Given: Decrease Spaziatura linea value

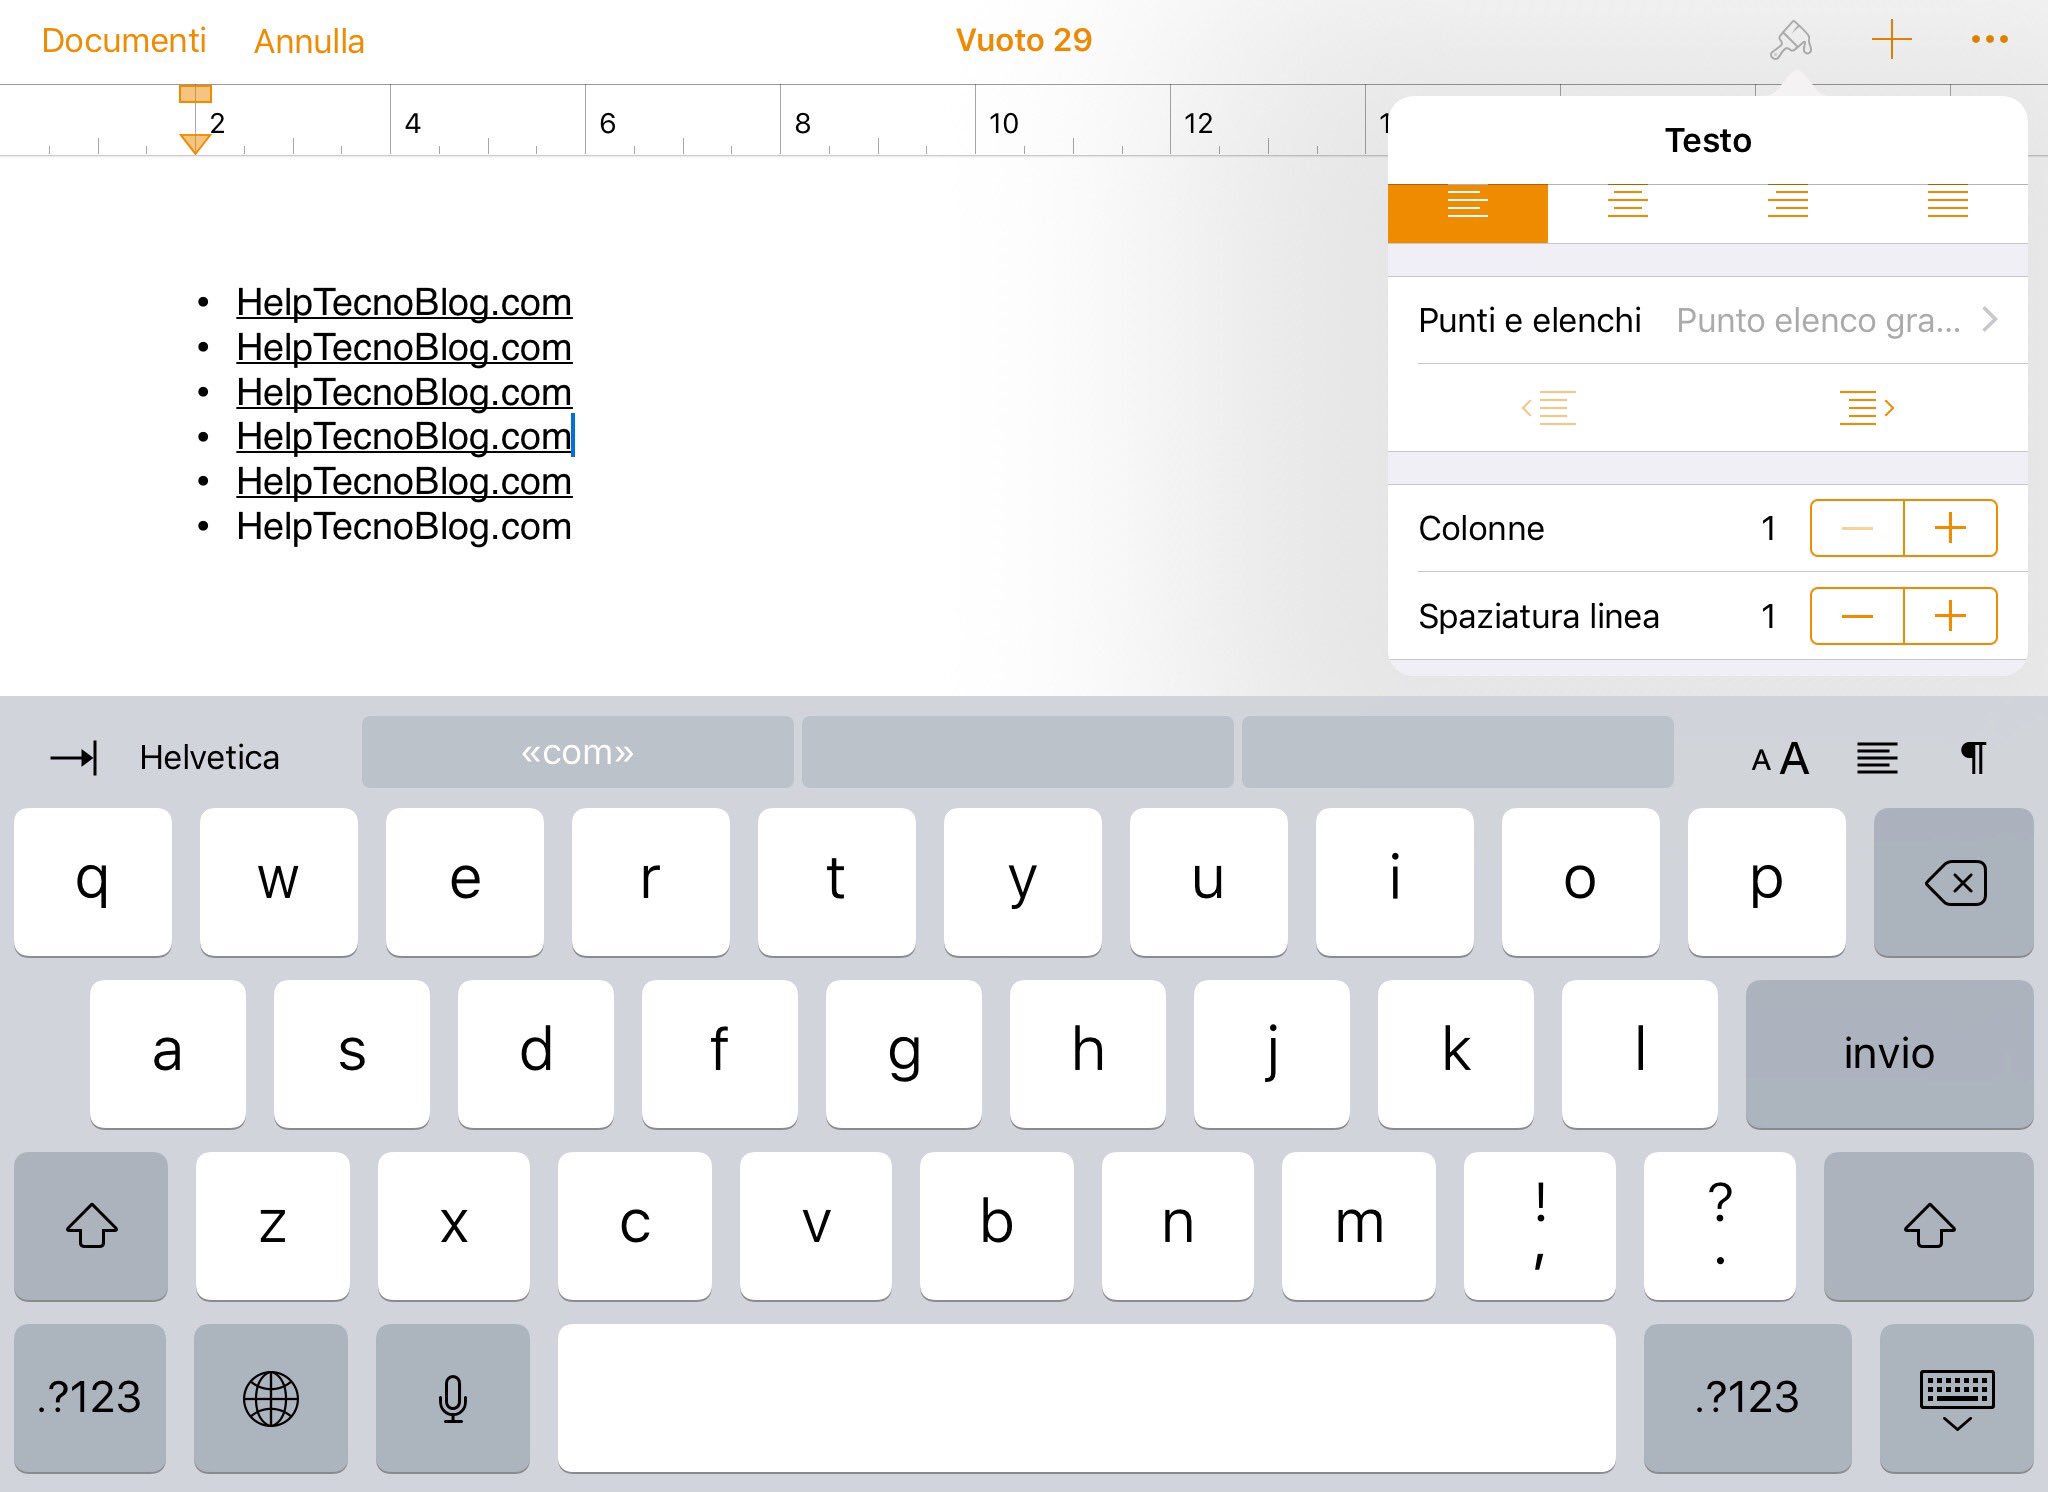Looking at the screenshot, I should [x=1857, y=616].
